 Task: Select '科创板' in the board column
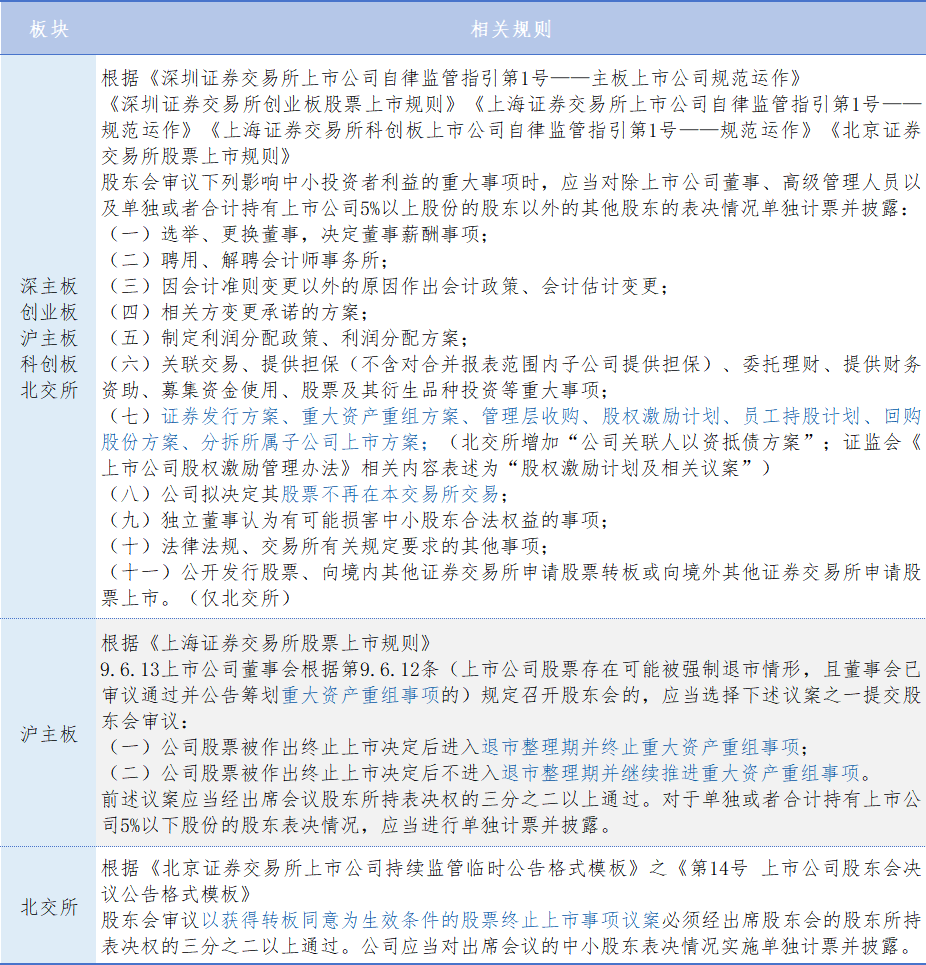(x=49, y=364)
